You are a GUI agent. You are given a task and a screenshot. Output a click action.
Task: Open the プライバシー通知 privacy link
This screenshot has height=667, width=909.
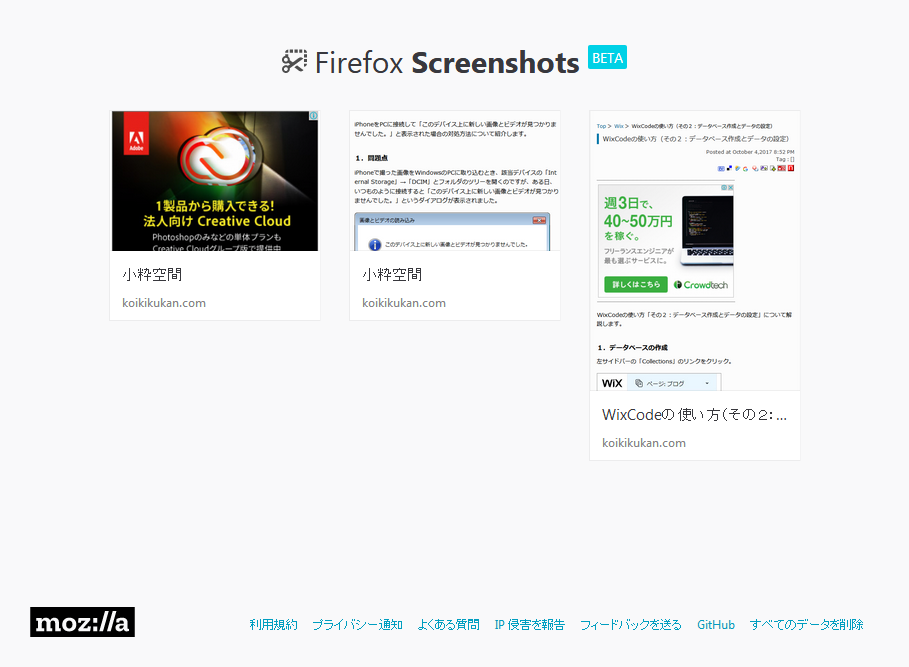[358, 625]
